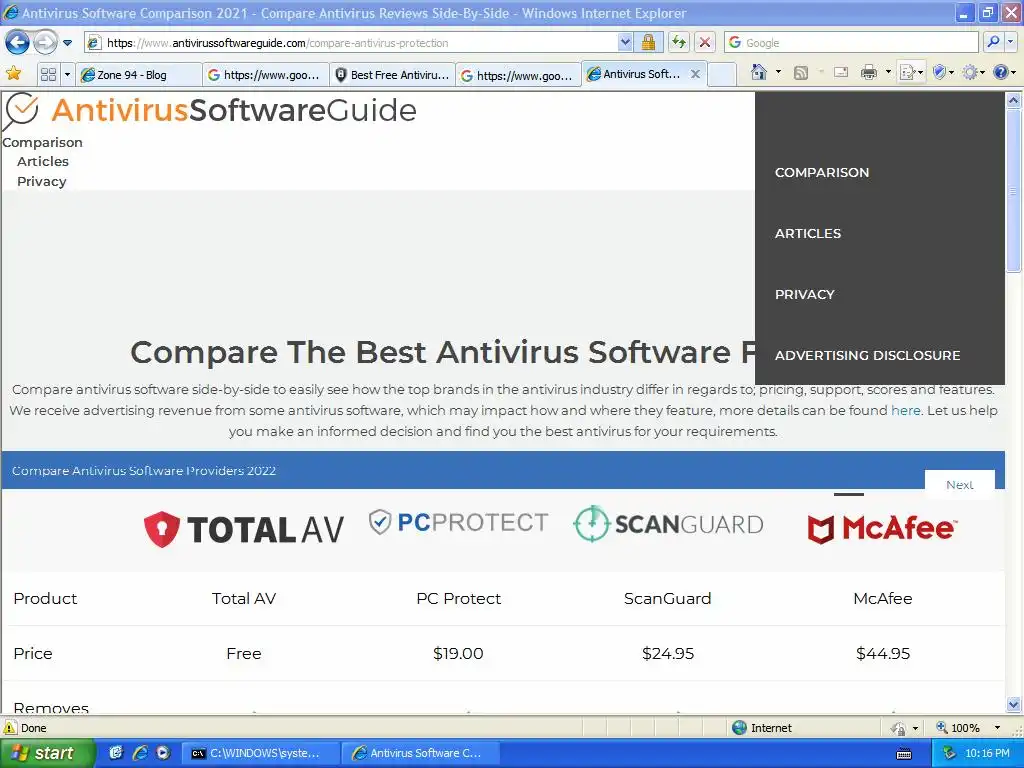
Task: Click the page scrollbar up arrow
Action: (1013, 100)
